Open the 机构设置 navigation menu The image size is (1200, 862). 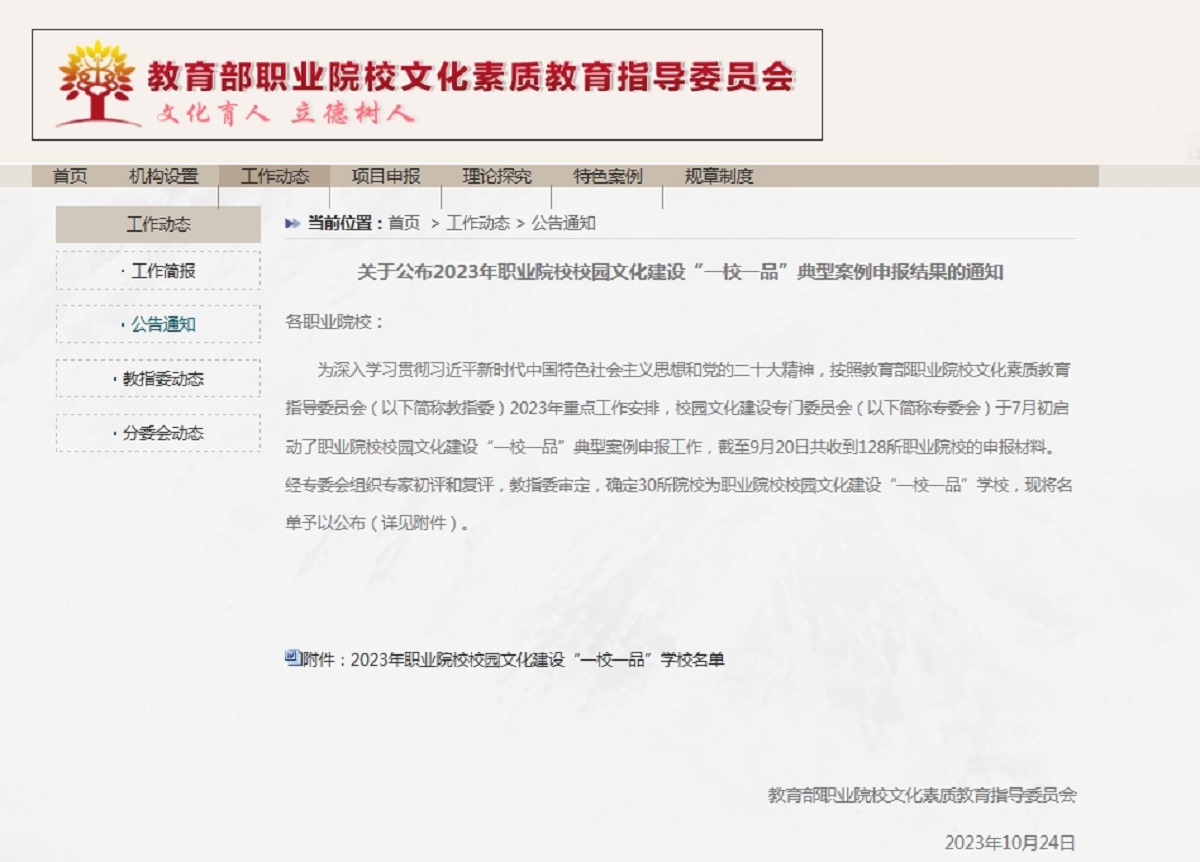tap(164, 177)
